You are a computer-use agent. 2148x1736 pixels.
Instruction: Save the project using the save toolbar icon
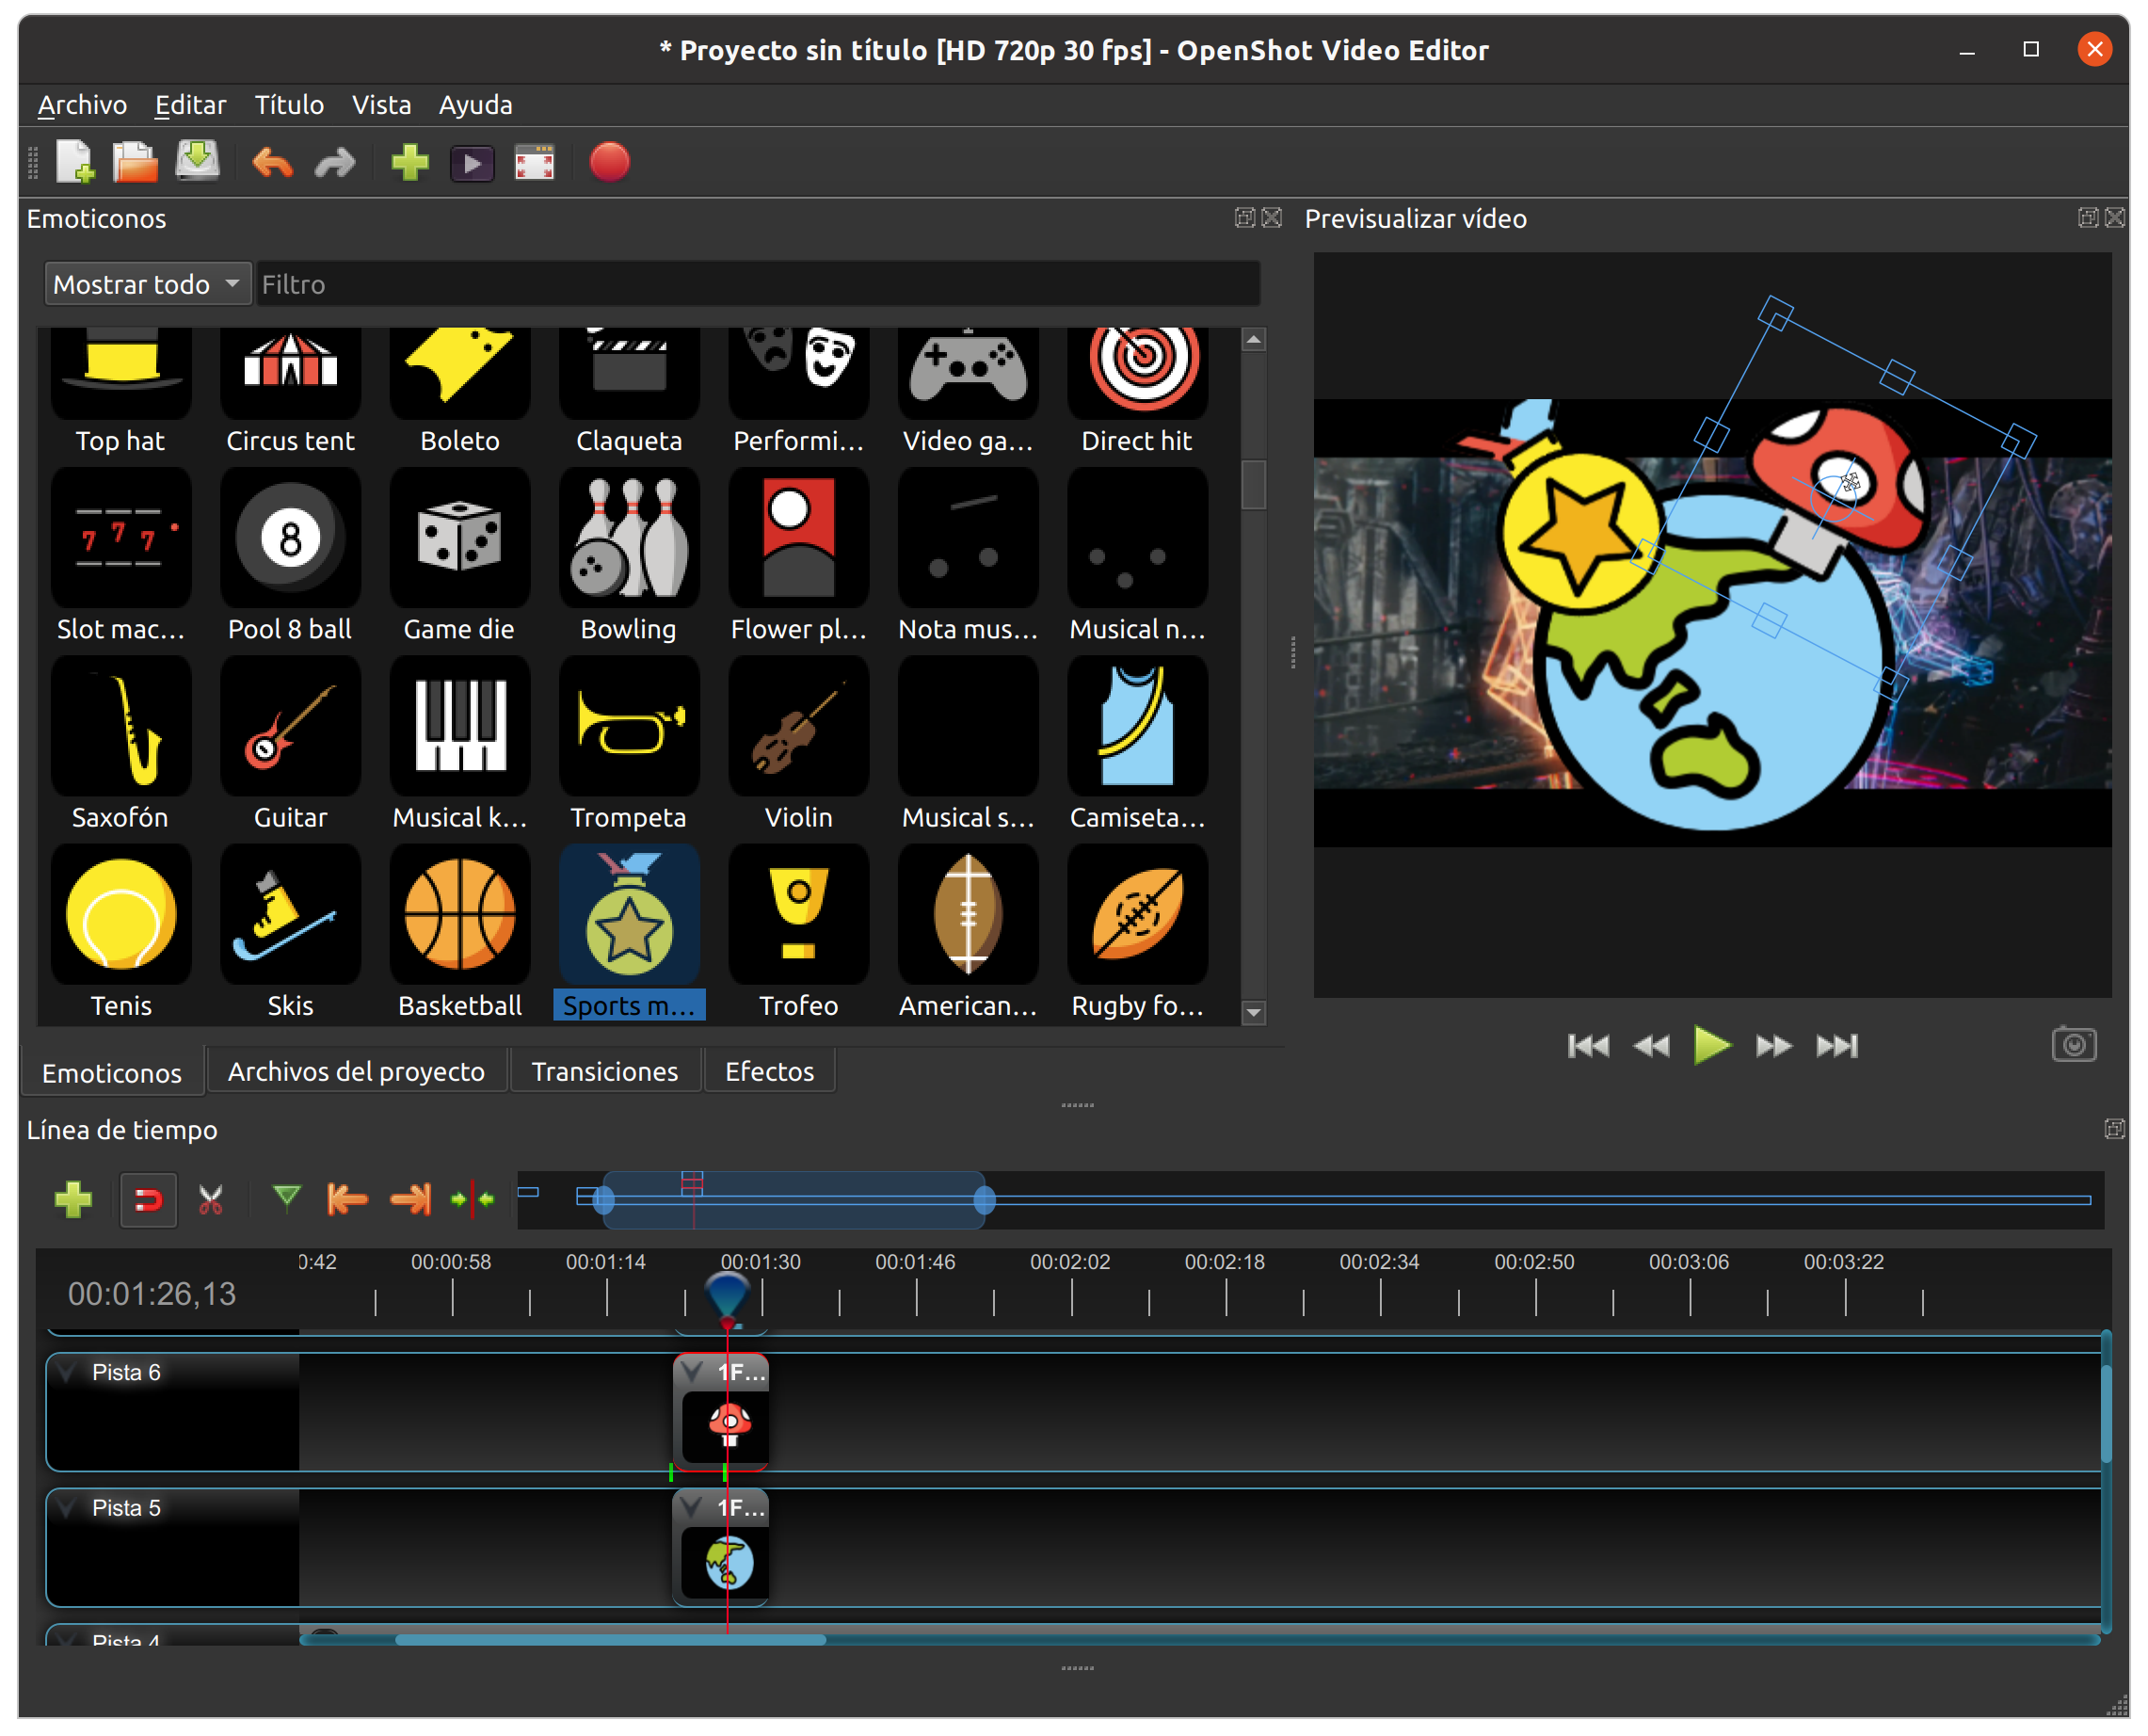[197, 162]
